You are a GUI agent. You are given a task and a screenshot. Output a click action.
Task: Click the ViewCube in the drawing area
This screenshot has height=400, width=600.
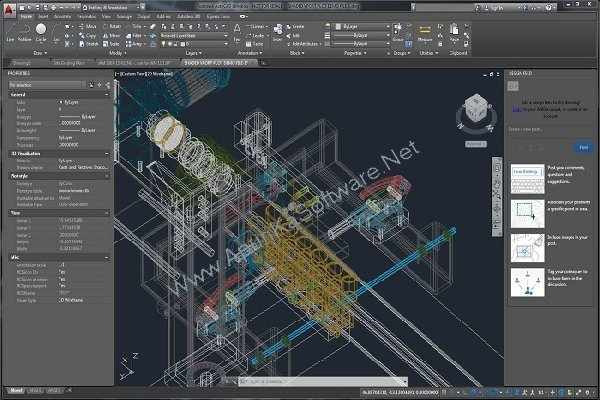click(476, 114)
